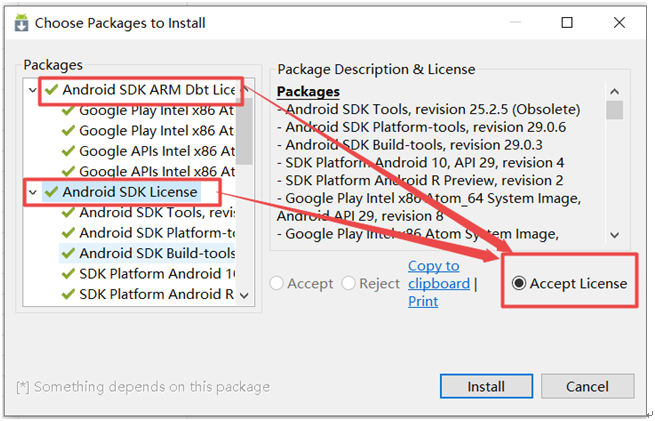
Task: Select Android SDK ARM Dbt License tree node
Action: tap(149, 89)
